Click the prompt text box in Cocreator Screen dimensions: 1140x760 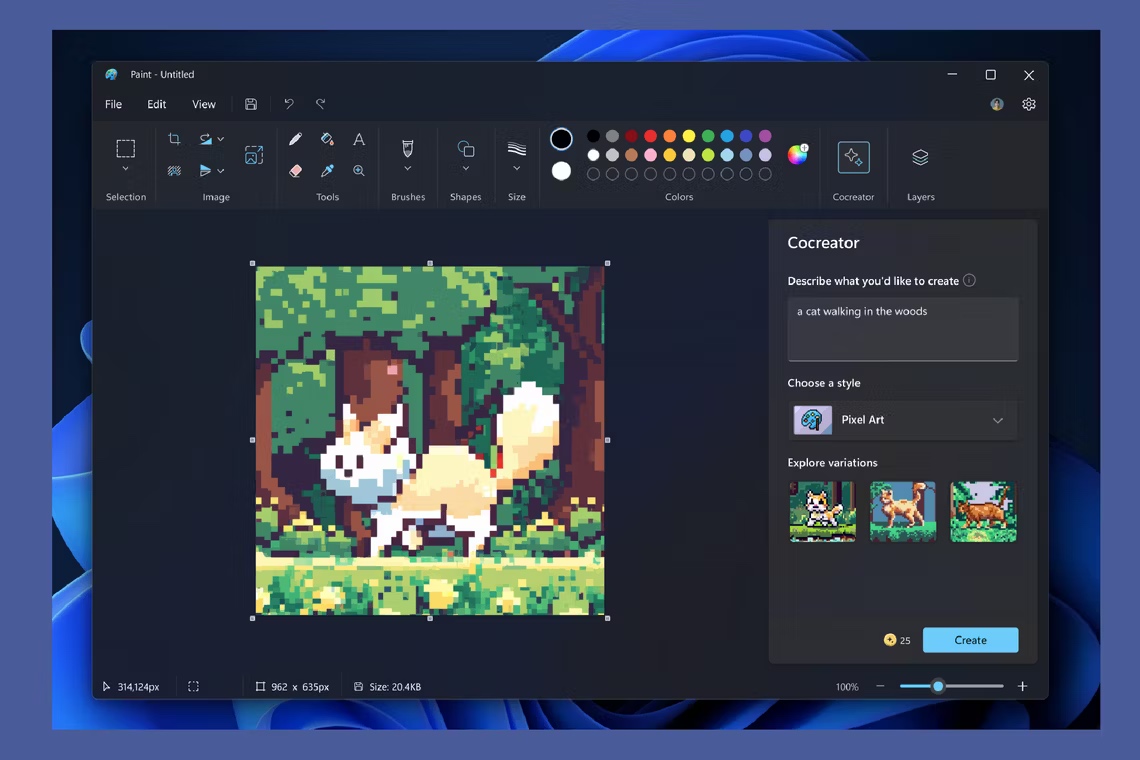[903, 329]
